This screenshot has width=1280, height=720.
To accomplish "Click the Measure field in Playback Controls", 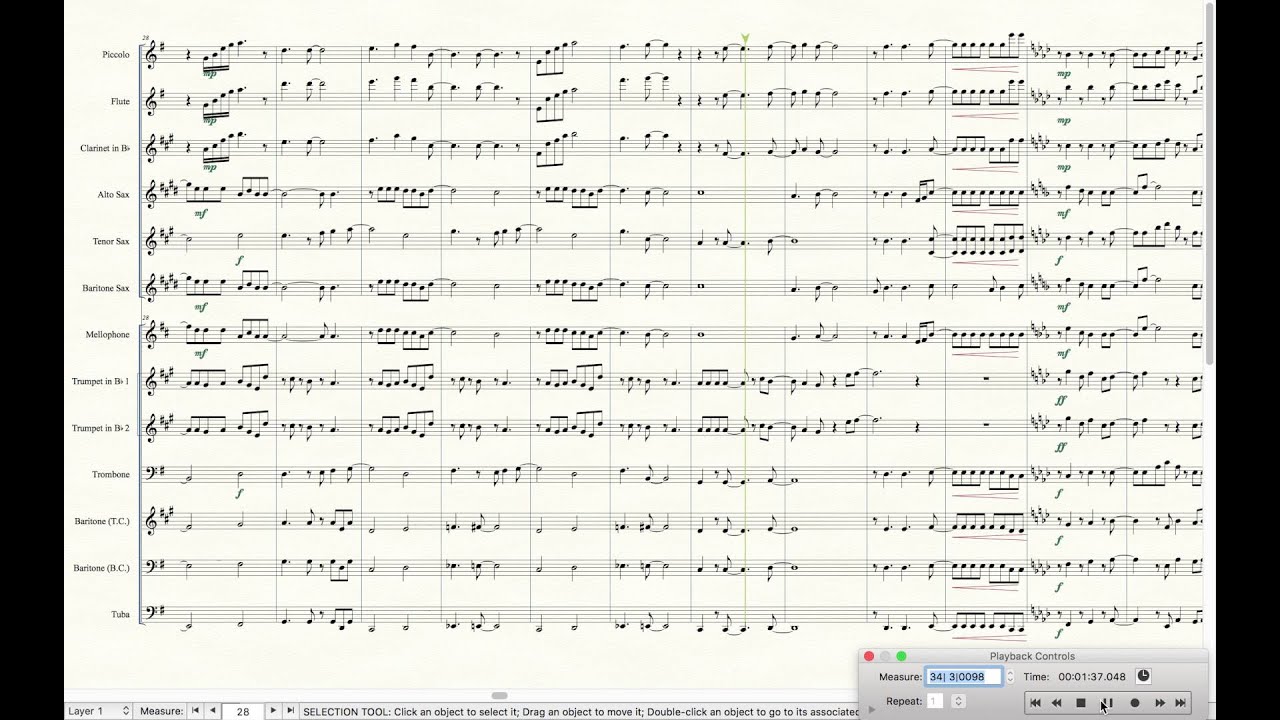I will (963, 677).
